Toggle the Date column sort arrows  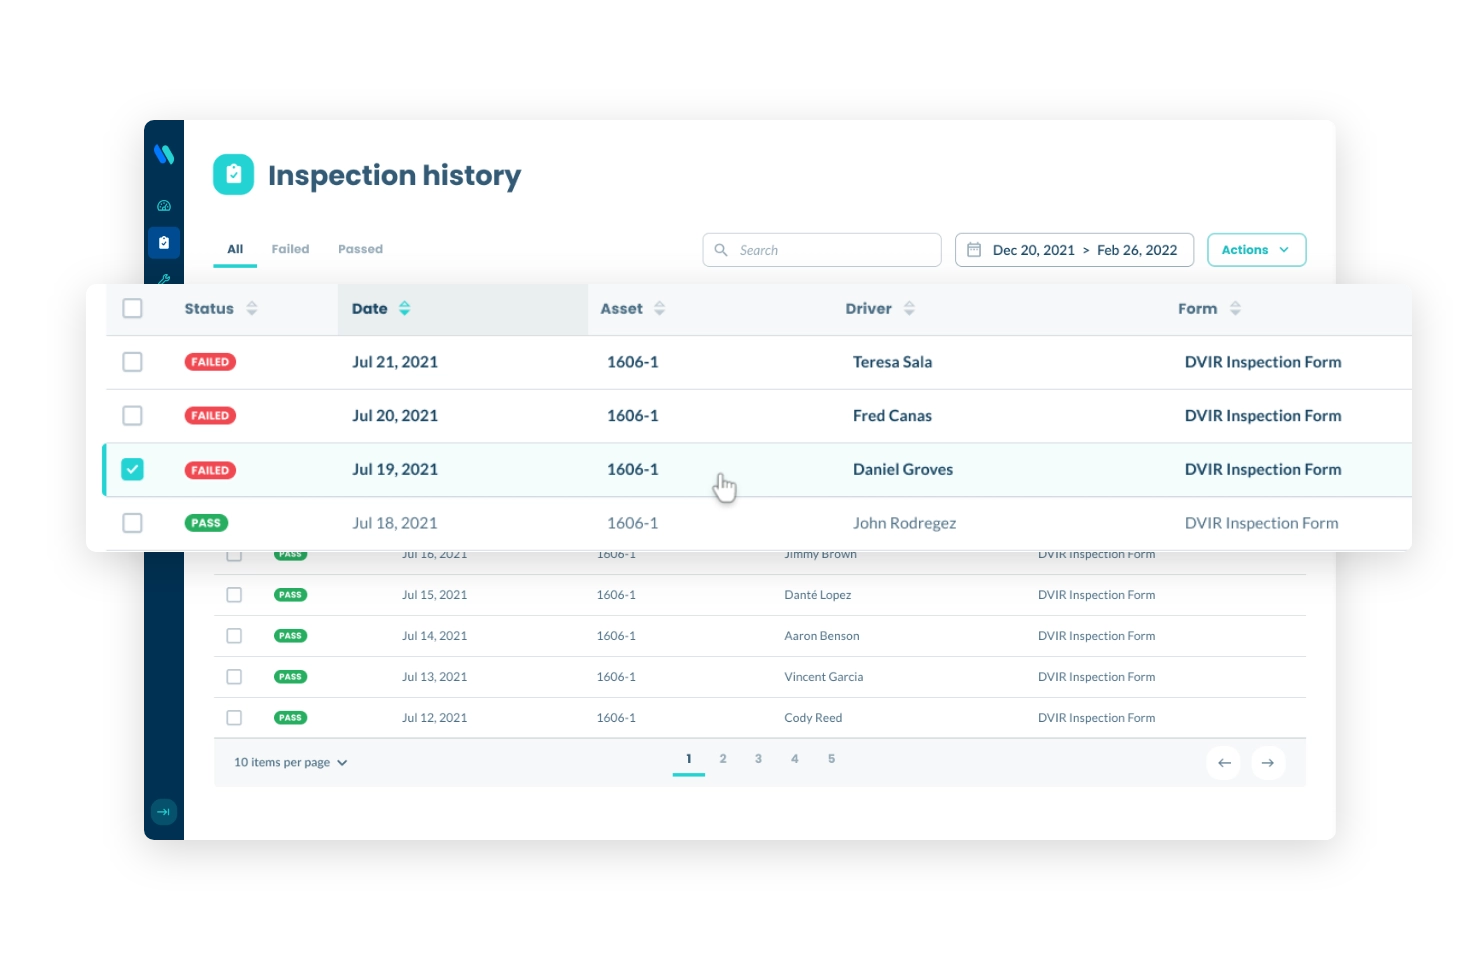404,308
